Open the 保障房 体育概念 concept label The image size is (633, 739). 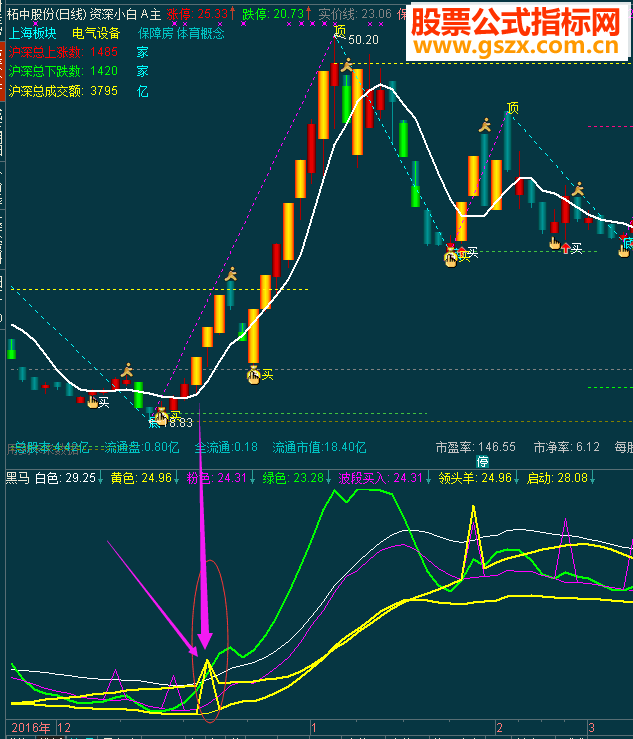(x=181, y=33)
